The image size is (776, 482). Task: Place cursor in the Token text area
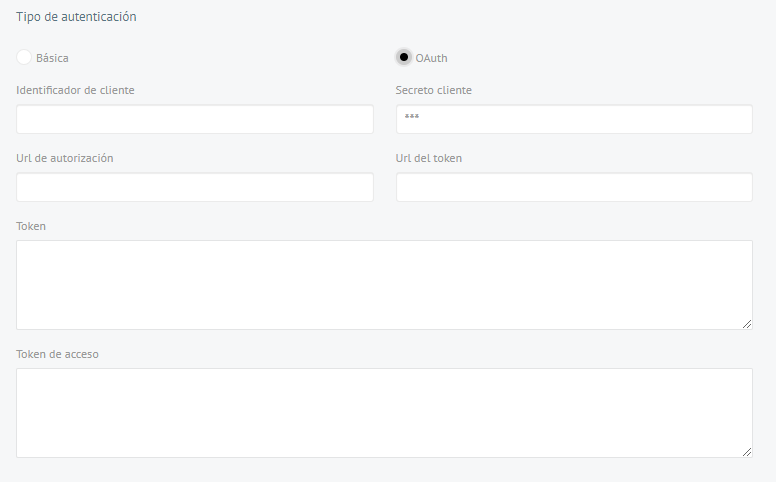385,285
